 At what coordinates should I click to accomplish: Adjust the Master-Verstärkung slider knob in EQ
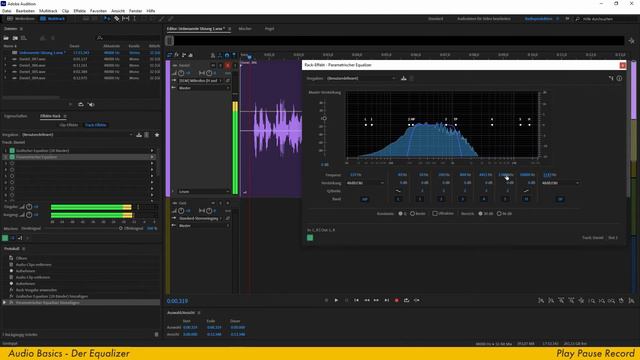click(x=324, y=118)
